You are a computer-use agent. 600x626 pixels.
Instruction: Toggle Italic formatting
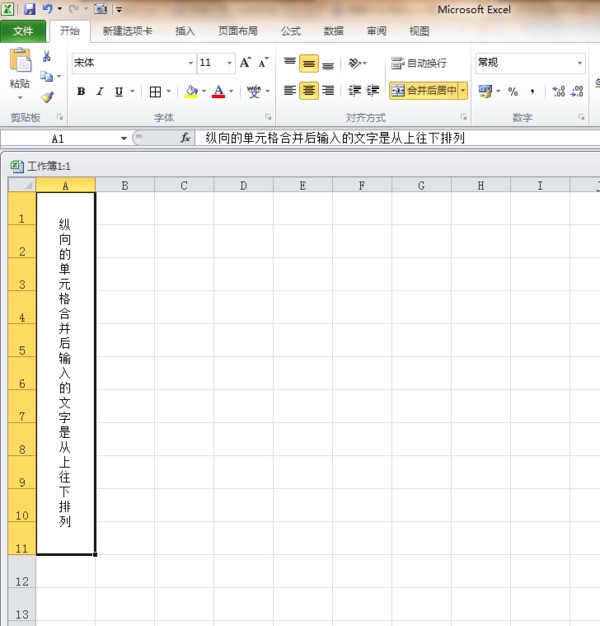(100, 92)
